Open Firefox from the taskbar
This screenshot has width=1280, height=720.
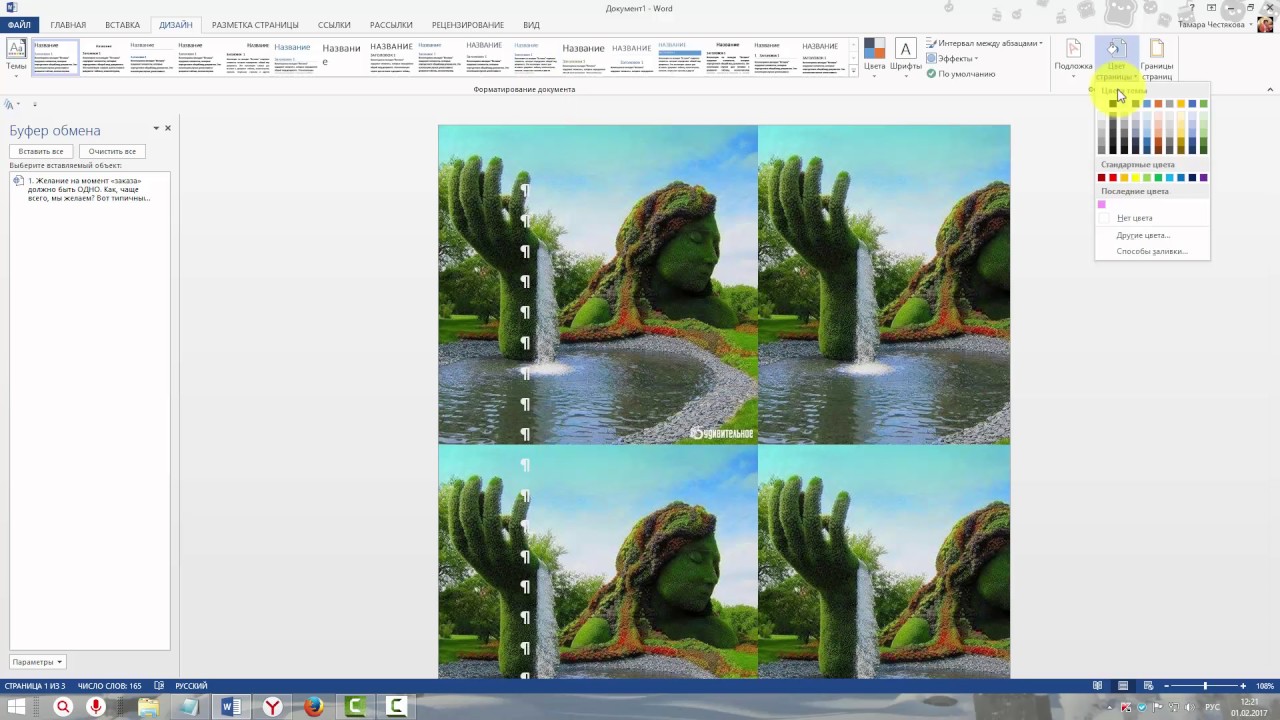pos(314,707)
